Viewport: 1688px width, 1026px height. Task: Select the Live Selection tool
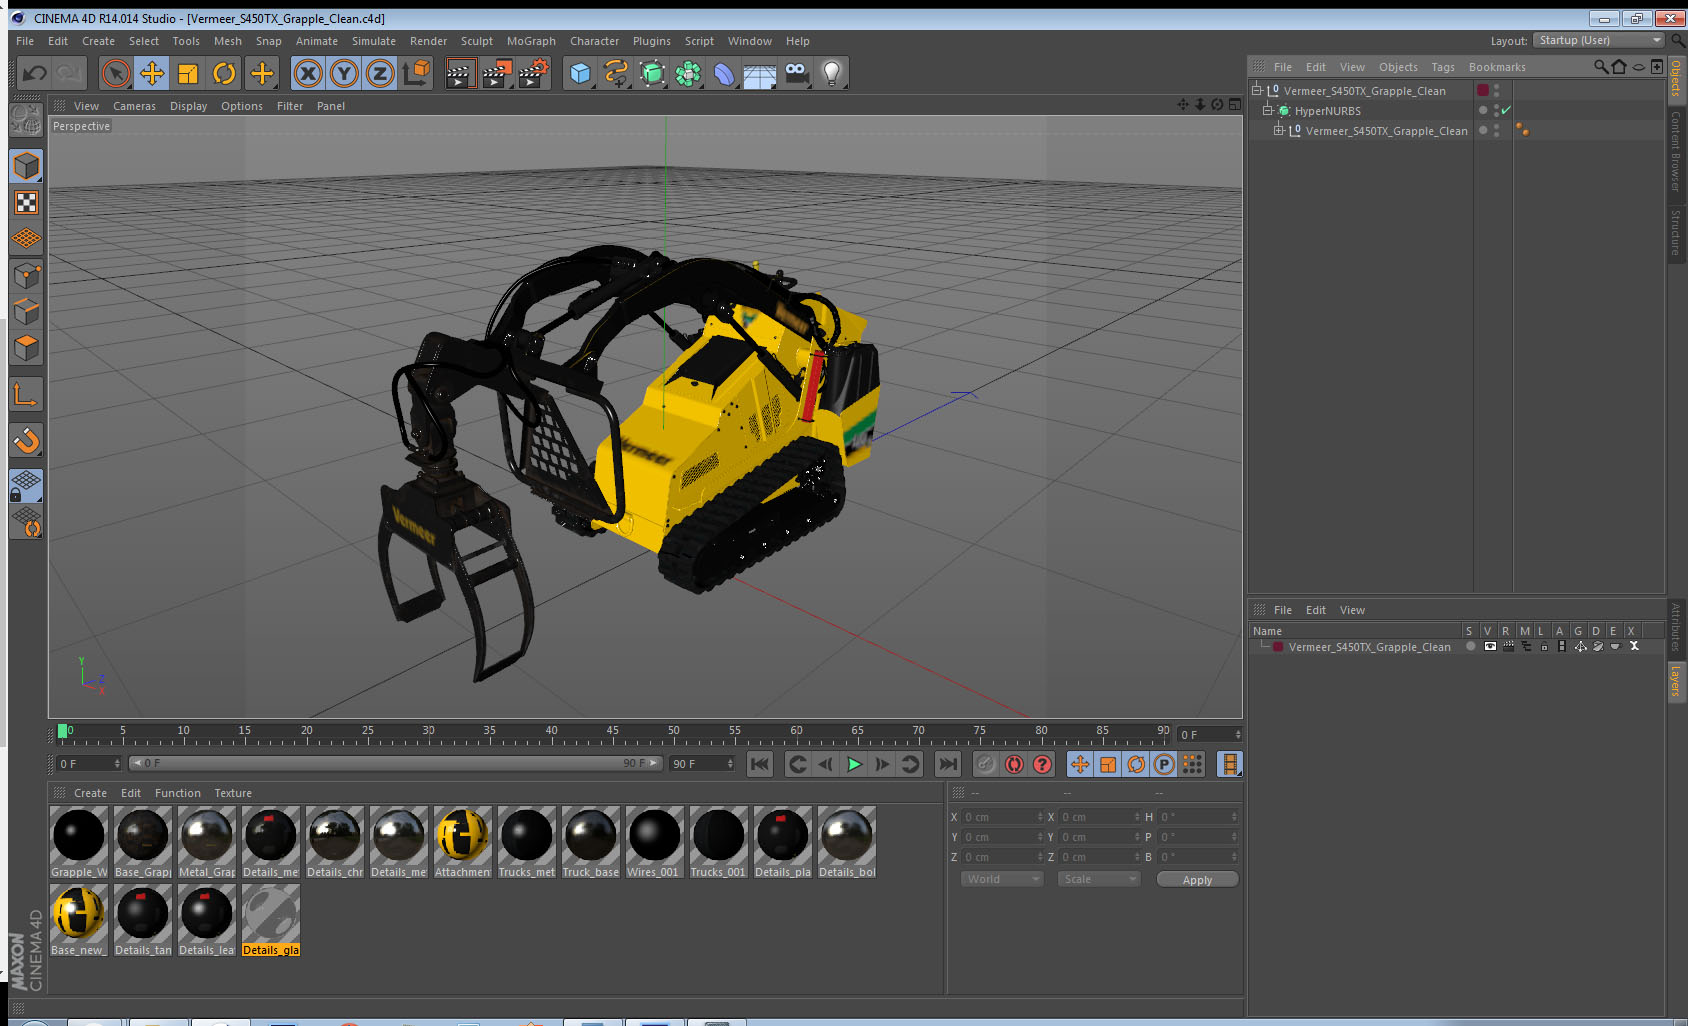click(x=116, y=73)
